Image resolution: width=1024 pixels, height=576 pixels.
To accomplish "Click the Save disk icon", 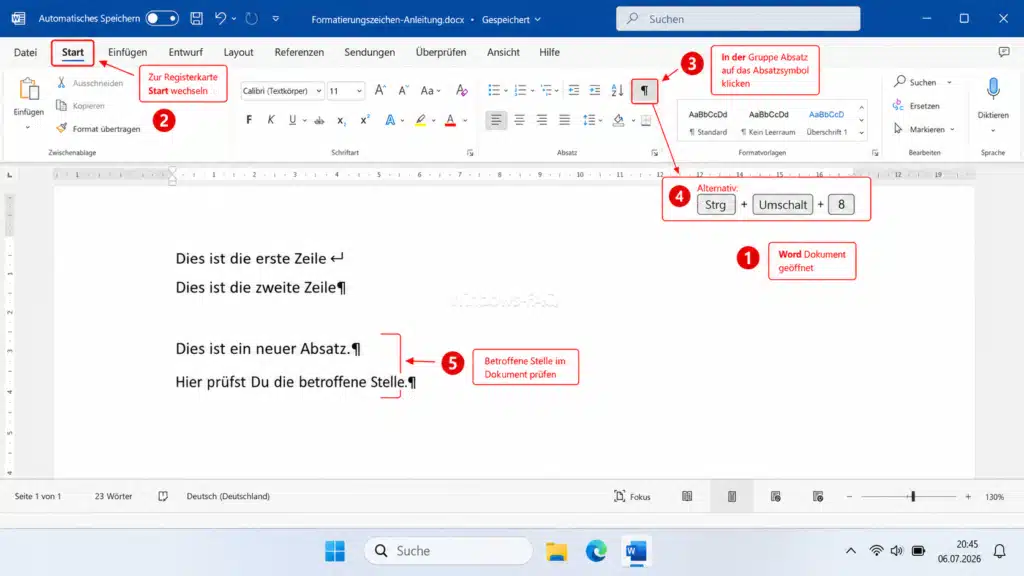I will pos(196,18).
